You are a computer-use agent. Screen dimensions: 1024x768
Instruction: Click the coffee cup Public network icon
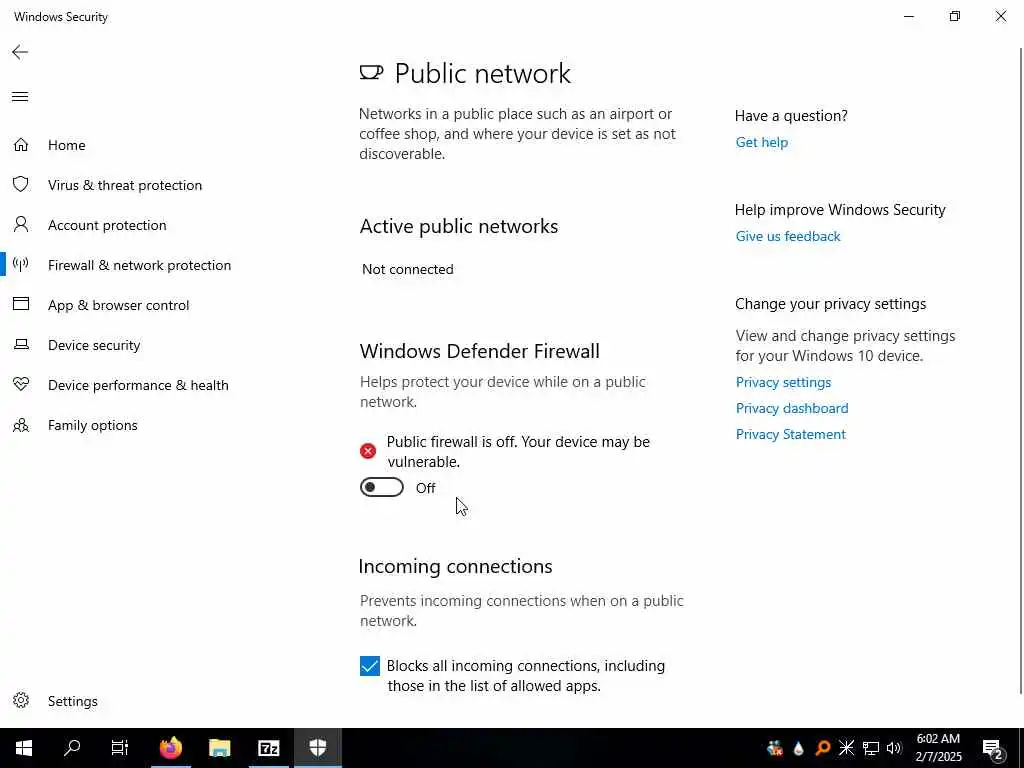coord(371,72)
